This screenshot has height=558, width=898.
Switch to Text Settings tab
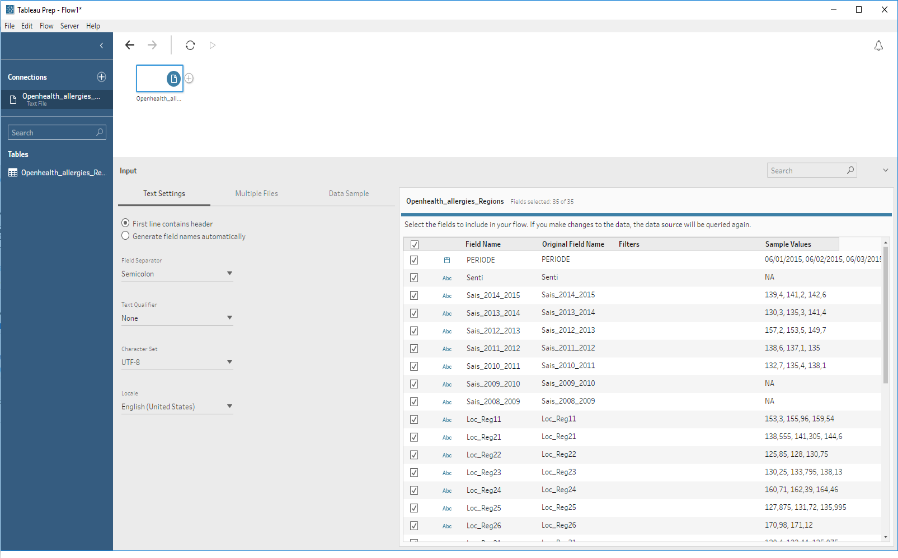tap(164, 194)
